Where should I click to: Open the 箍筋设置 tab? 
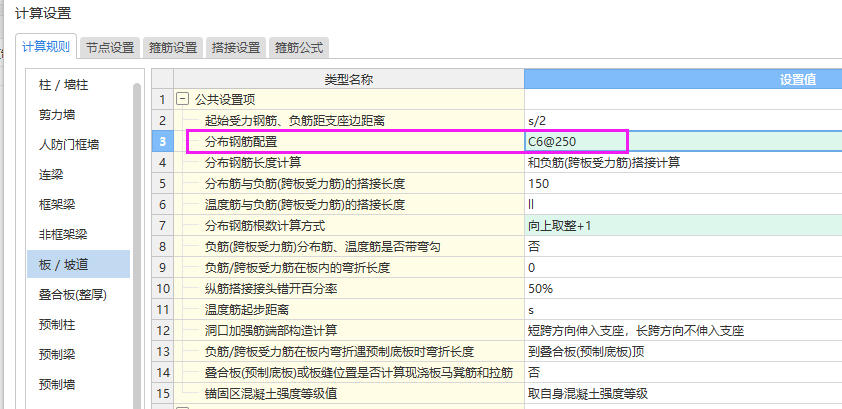click(x=173, y=48)
